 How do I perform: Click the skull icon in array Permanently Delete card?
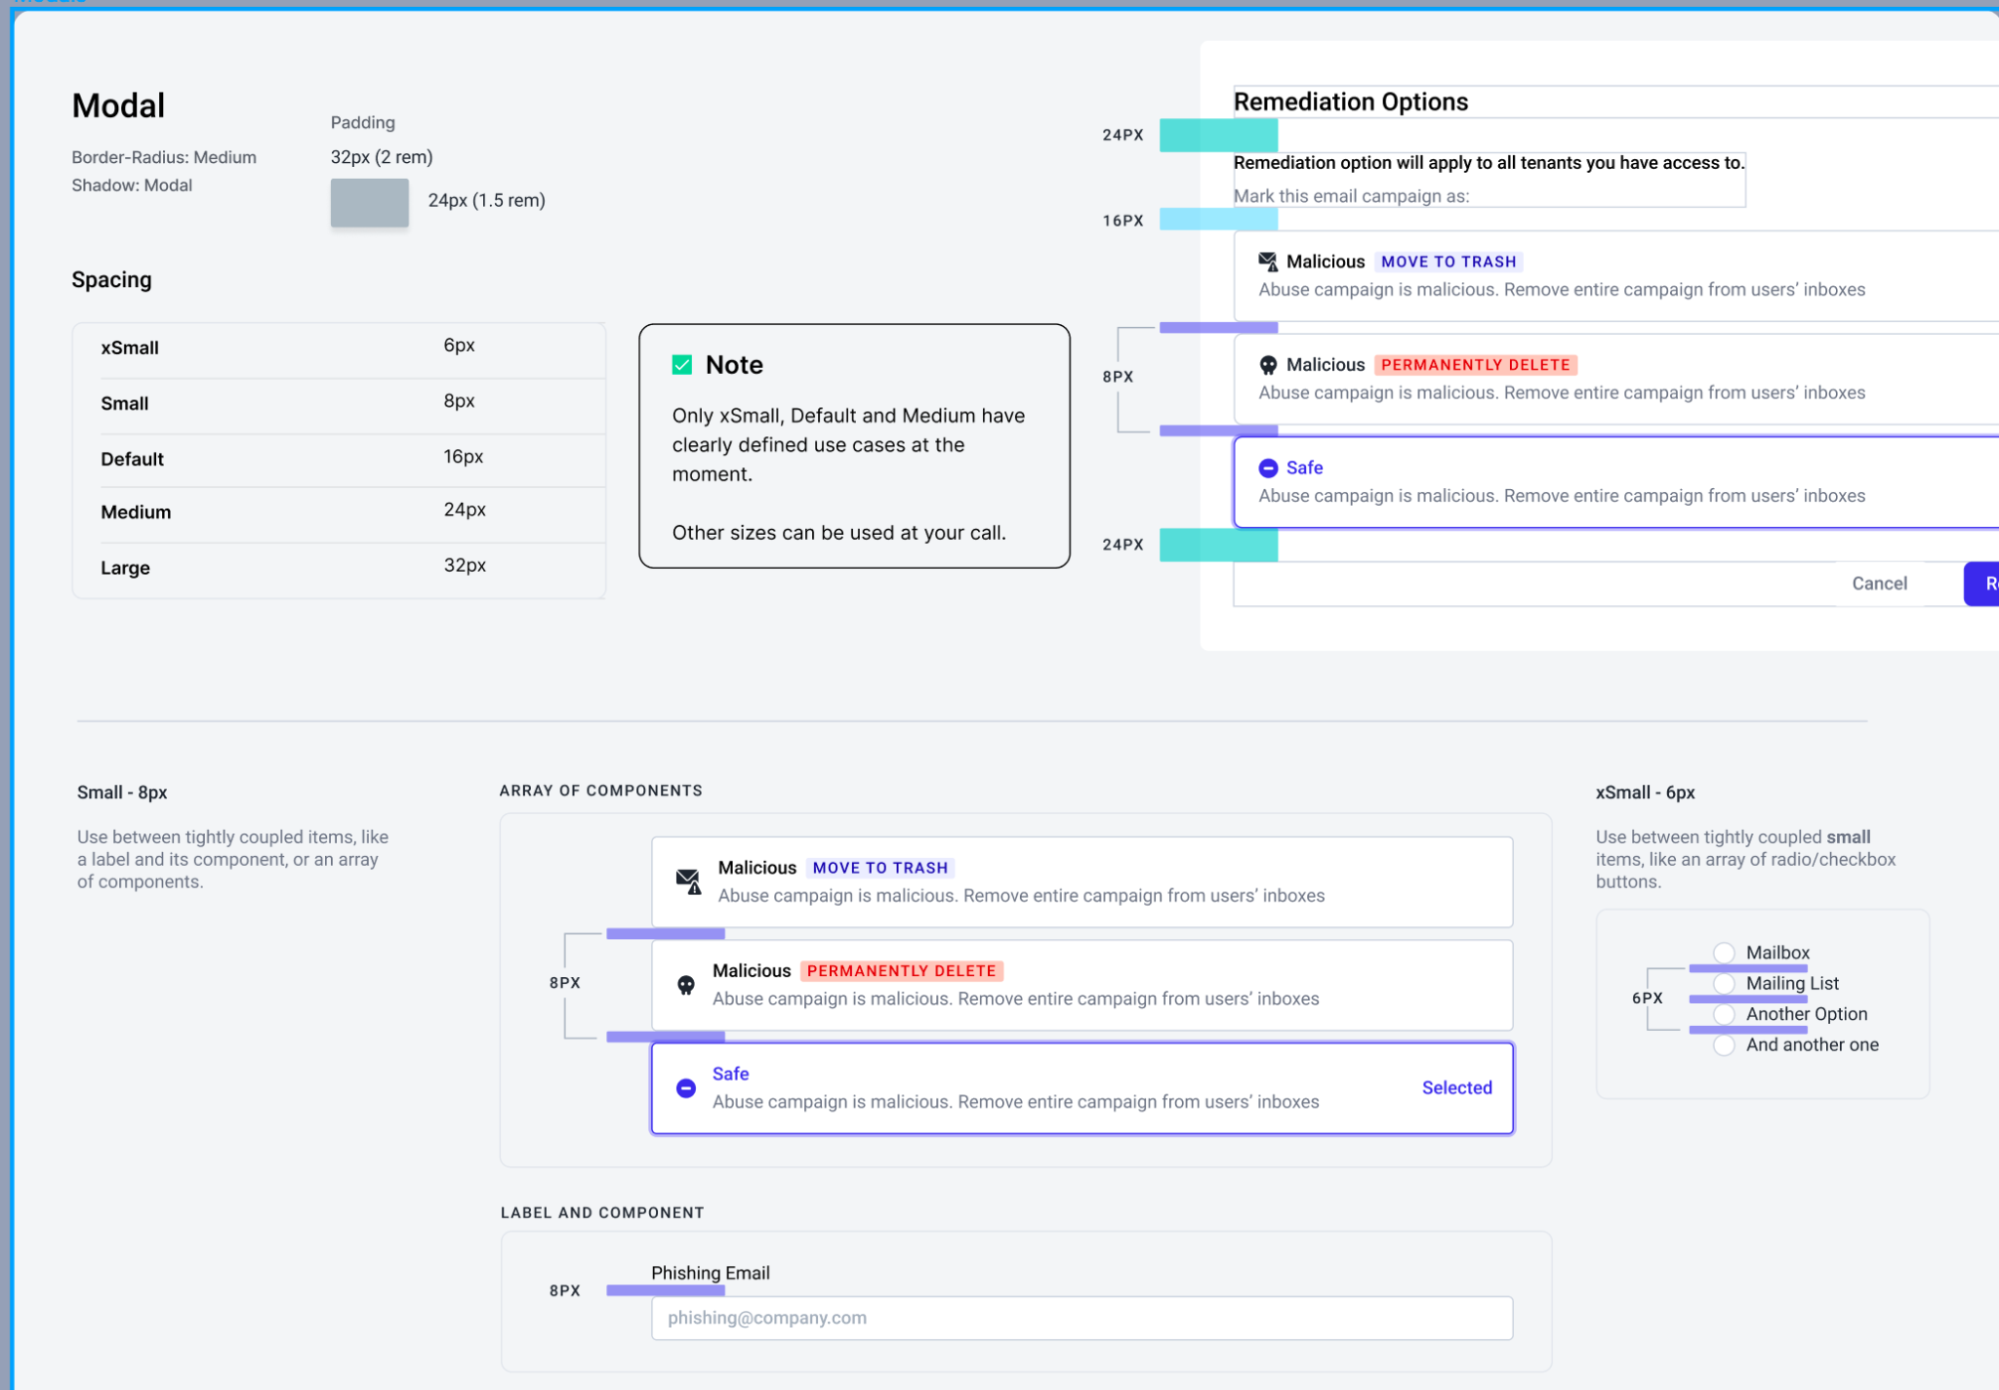[x=686, y=985]
